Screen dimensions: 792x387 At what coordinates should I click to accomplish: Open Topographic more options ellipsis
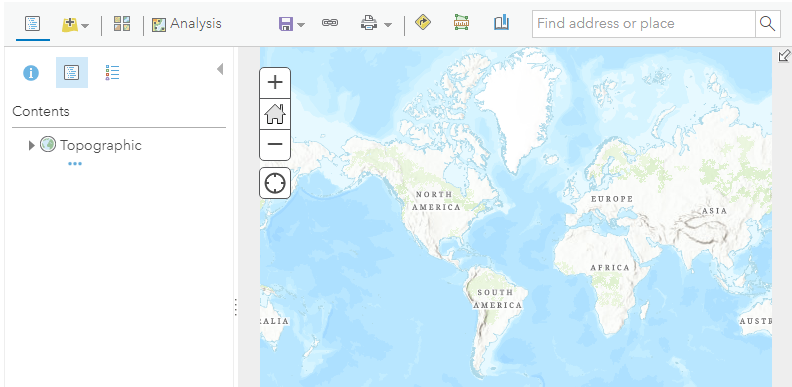point(75,164)
